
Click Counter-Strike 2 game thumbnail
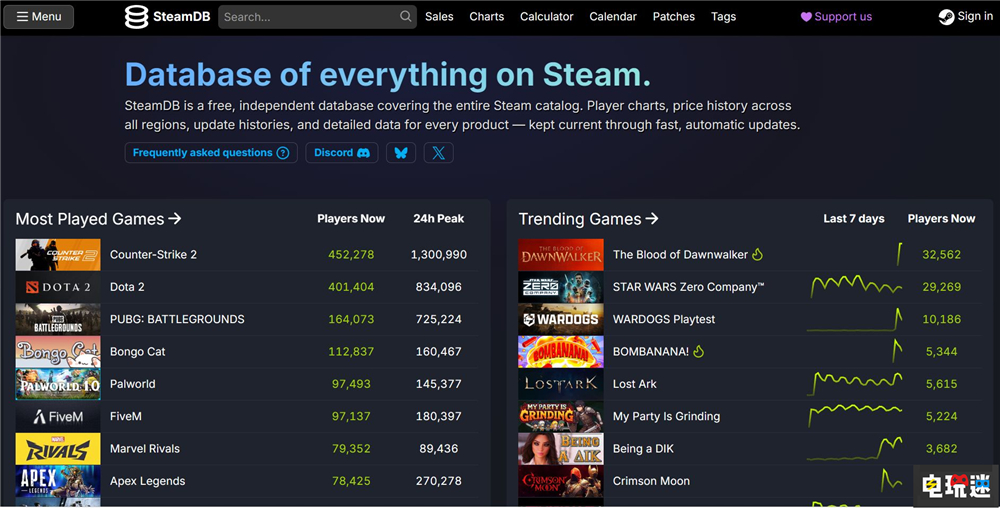(58, 254)
